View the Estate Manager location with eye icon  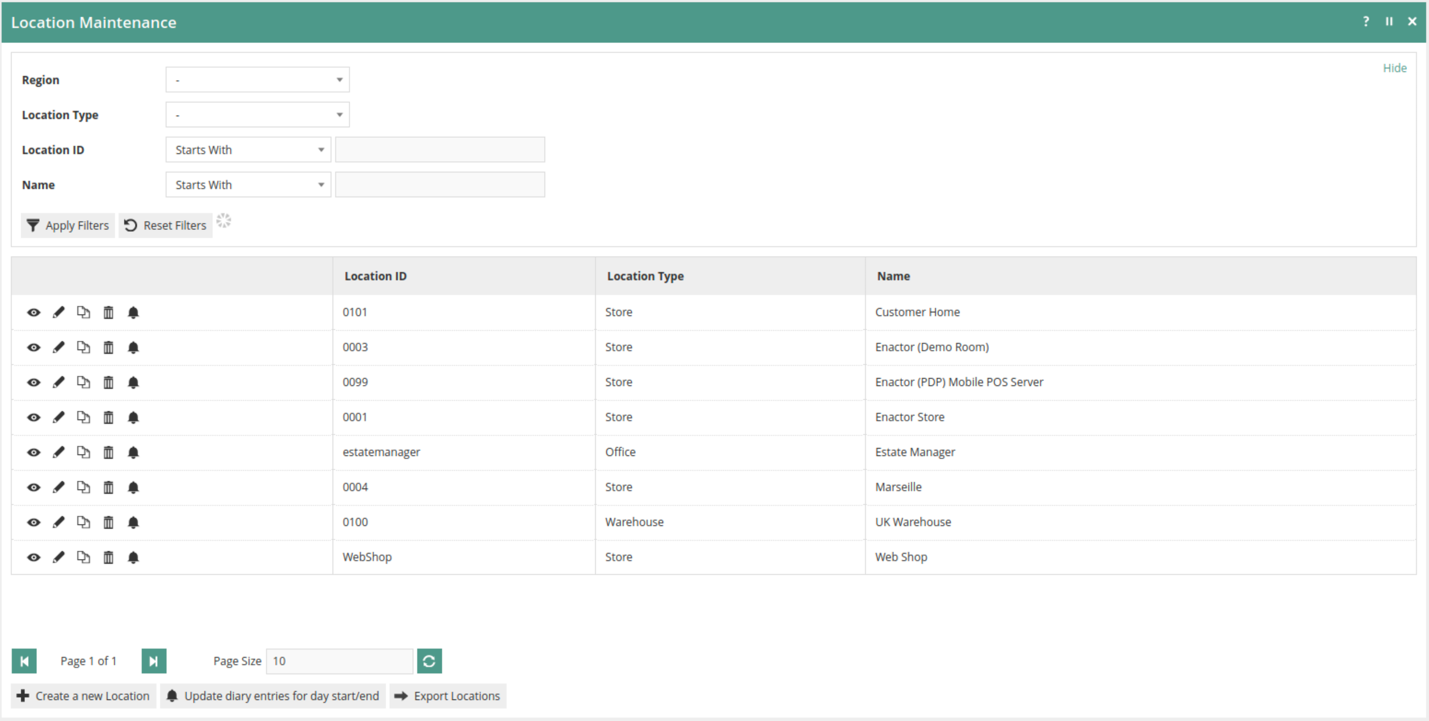(34, 452)
